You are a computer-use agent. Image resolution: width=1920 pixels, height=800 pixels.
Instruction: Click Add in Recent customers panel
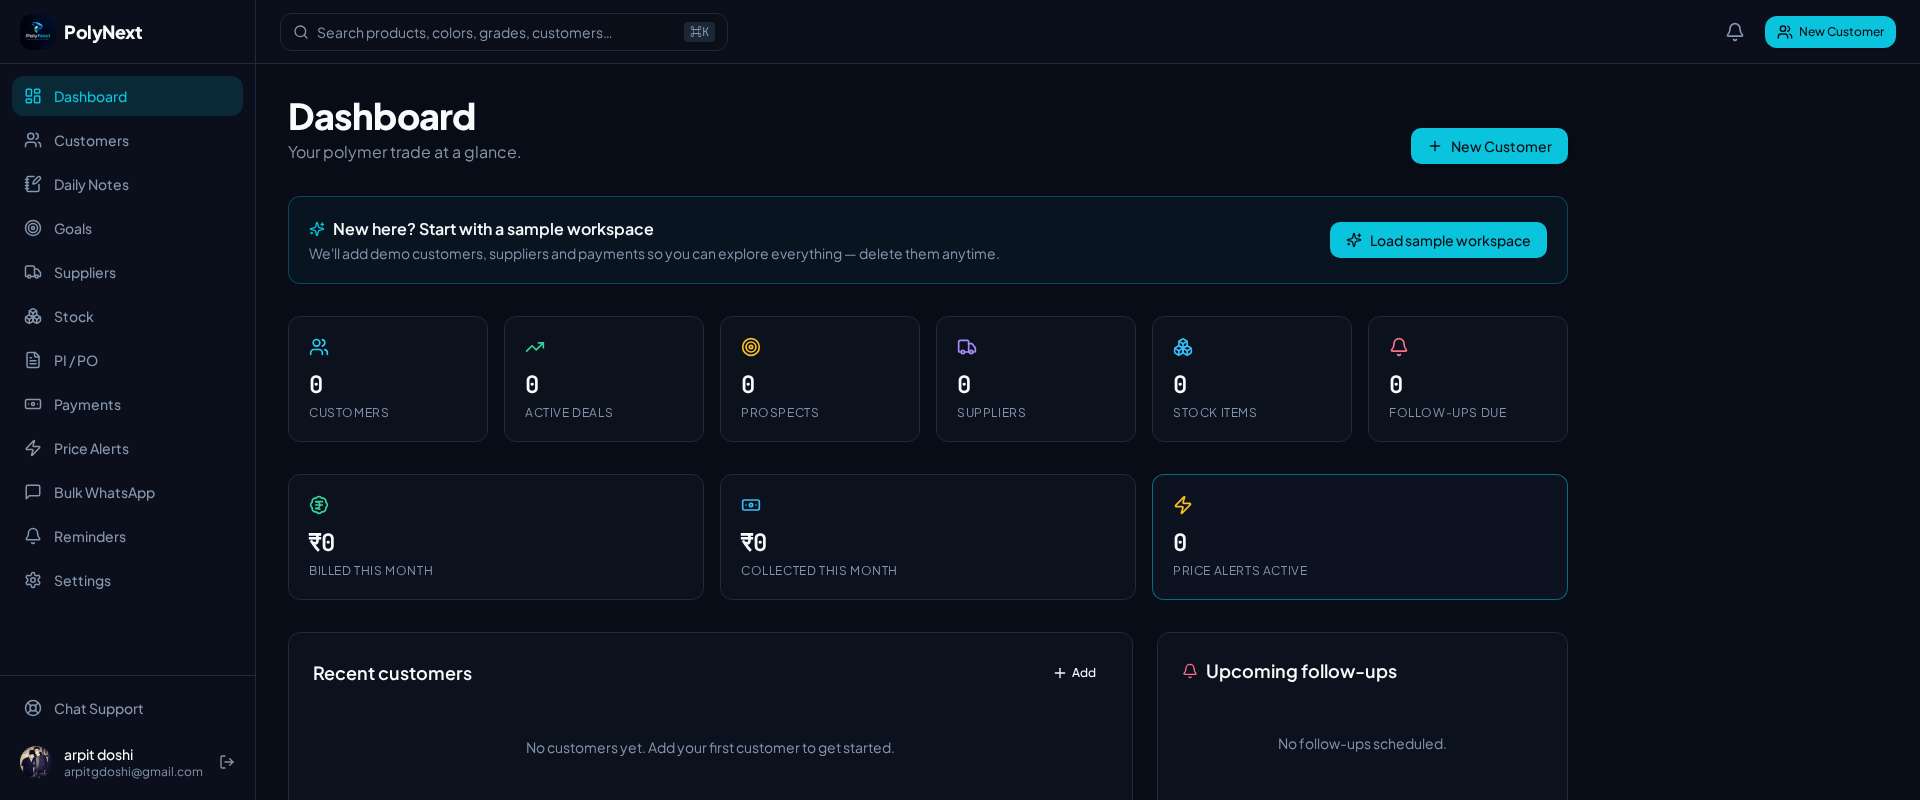point(1075,673)
